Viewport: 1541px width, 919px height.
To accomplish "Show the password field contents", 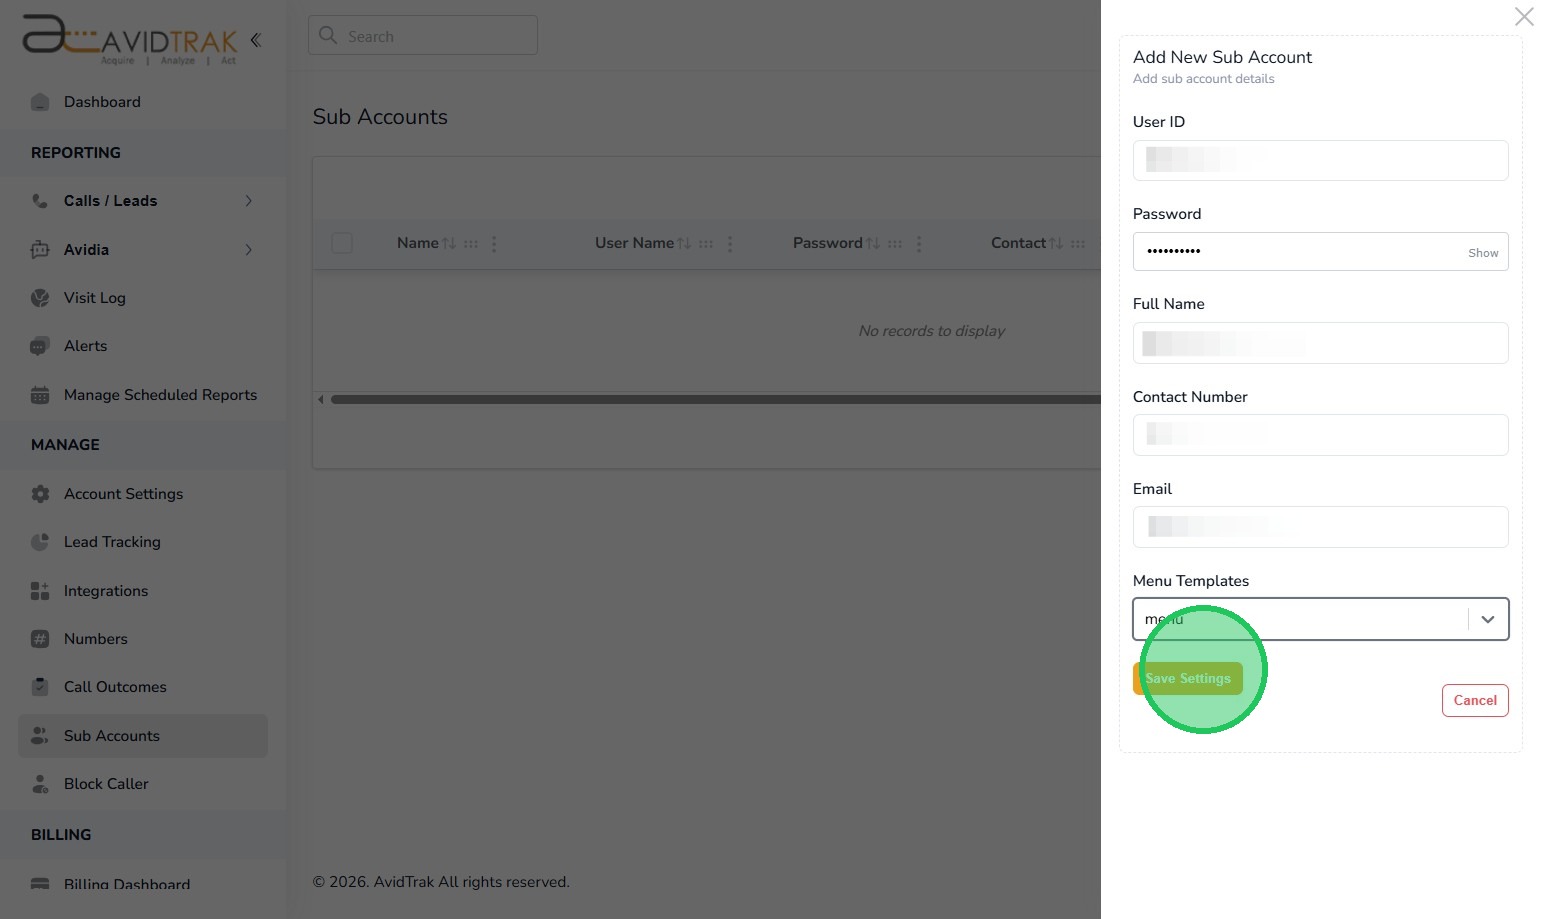I will pyautogui.click(x=1482, y=253).
